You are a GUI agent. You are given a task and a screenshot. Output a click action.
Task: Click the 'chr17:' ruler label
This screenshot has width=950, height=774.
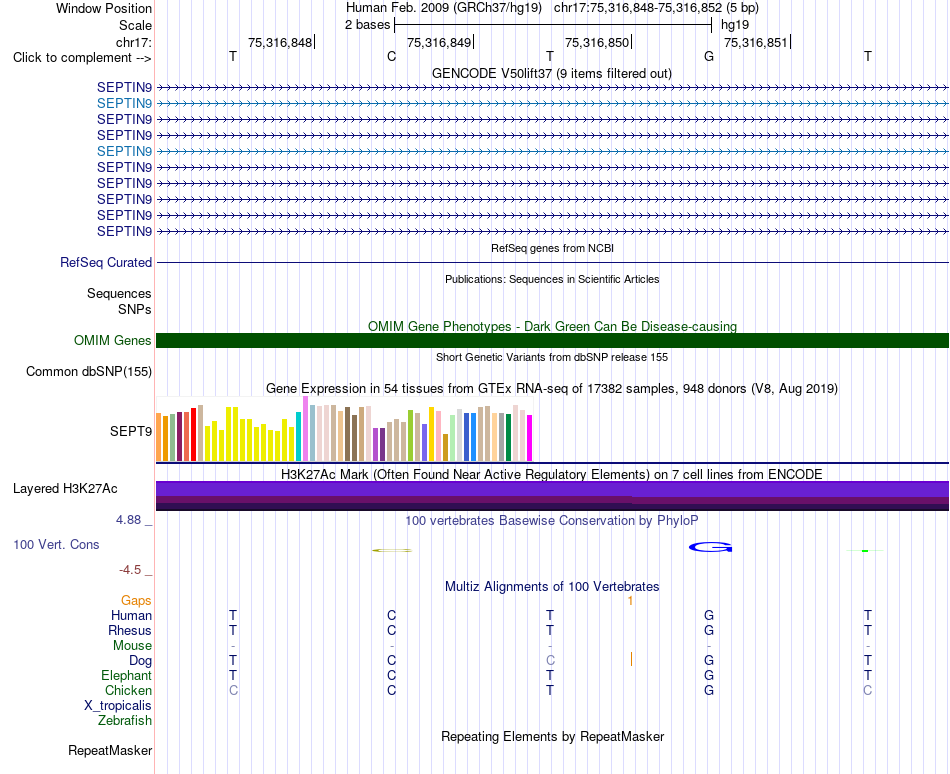point(133,42)
